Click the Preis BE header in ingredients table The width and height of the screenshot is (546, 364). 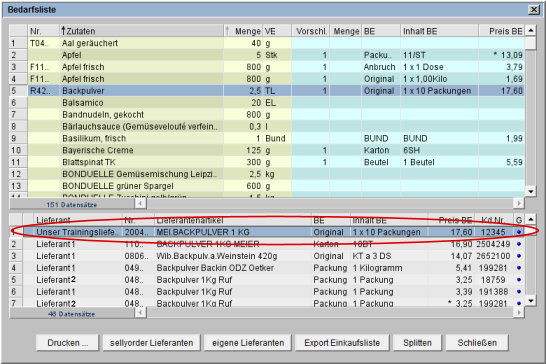click(502, 31)
